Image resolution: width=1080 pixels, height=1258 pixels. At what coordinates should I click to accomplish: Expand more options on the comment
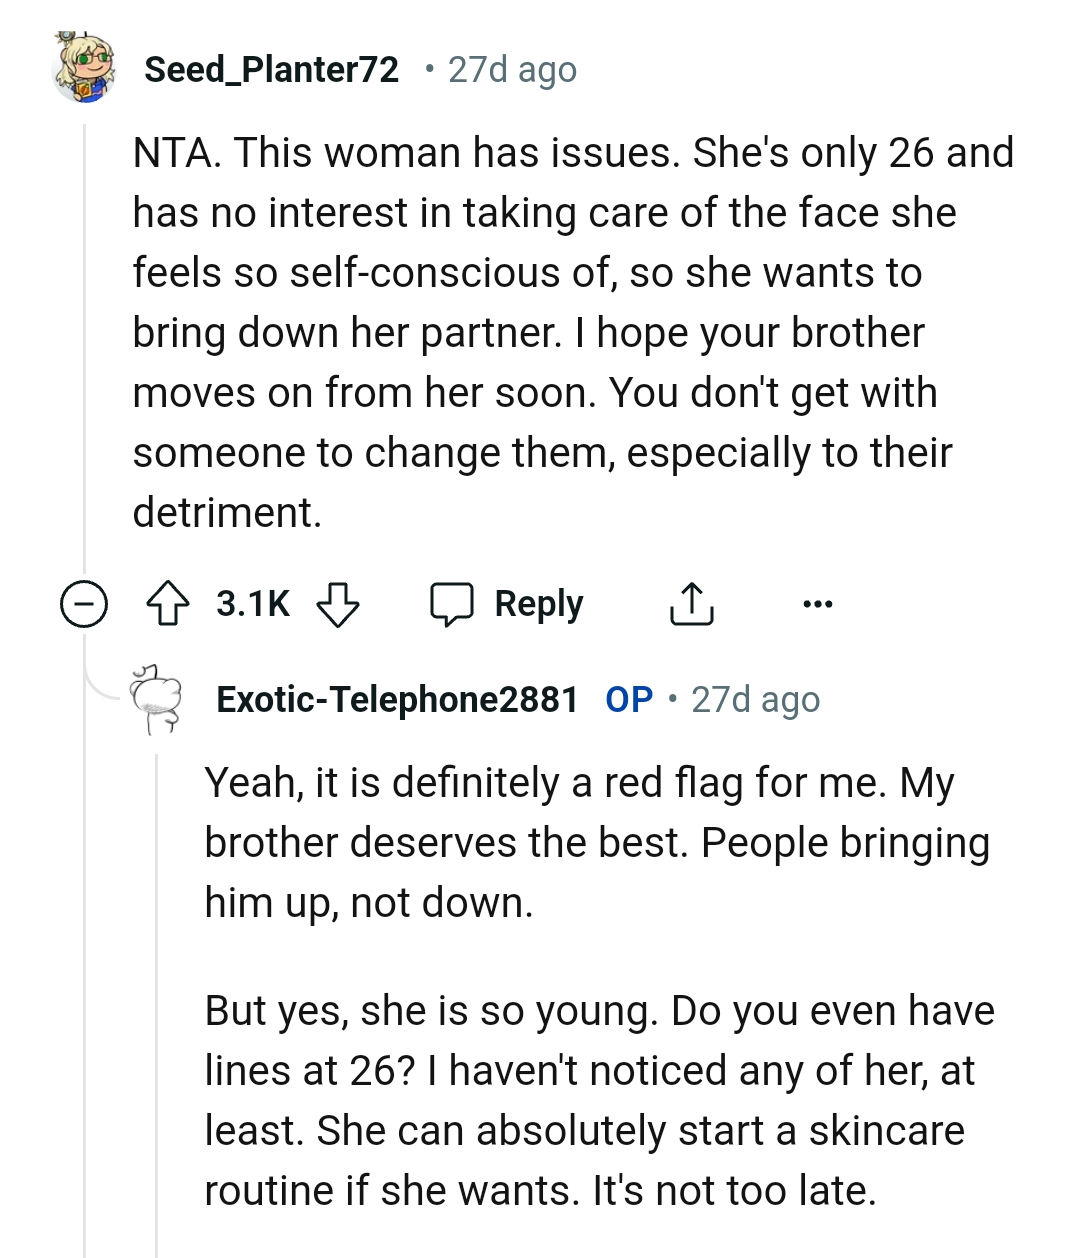818,603
